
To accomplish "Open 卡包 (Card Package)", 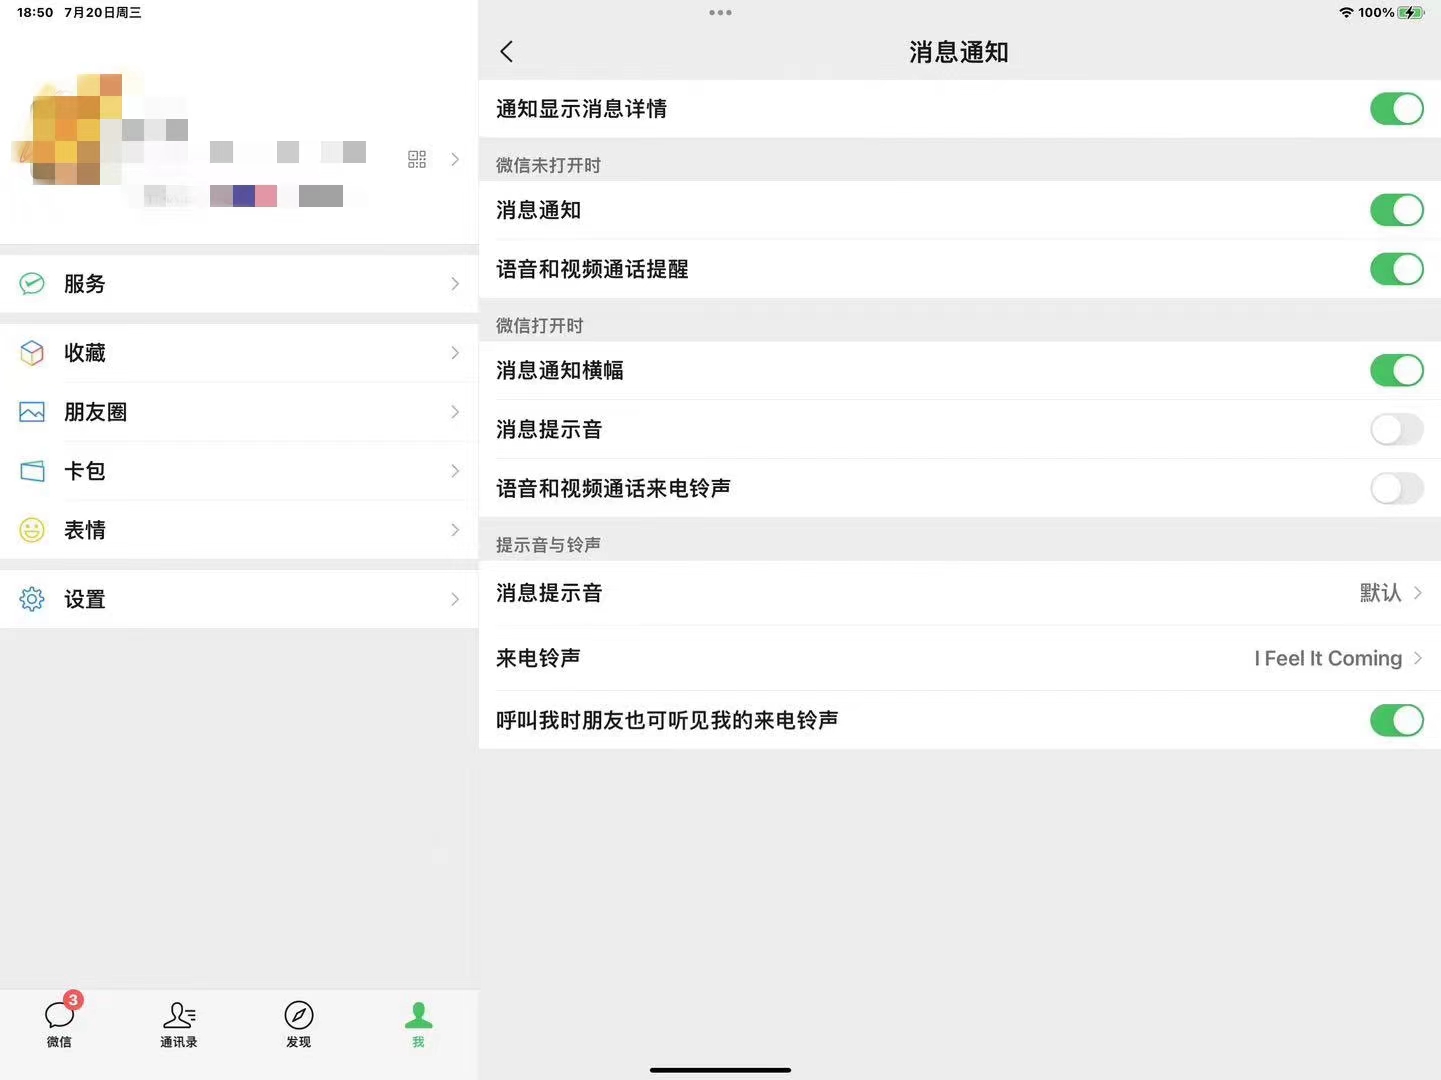I will [x=239, y=470].
